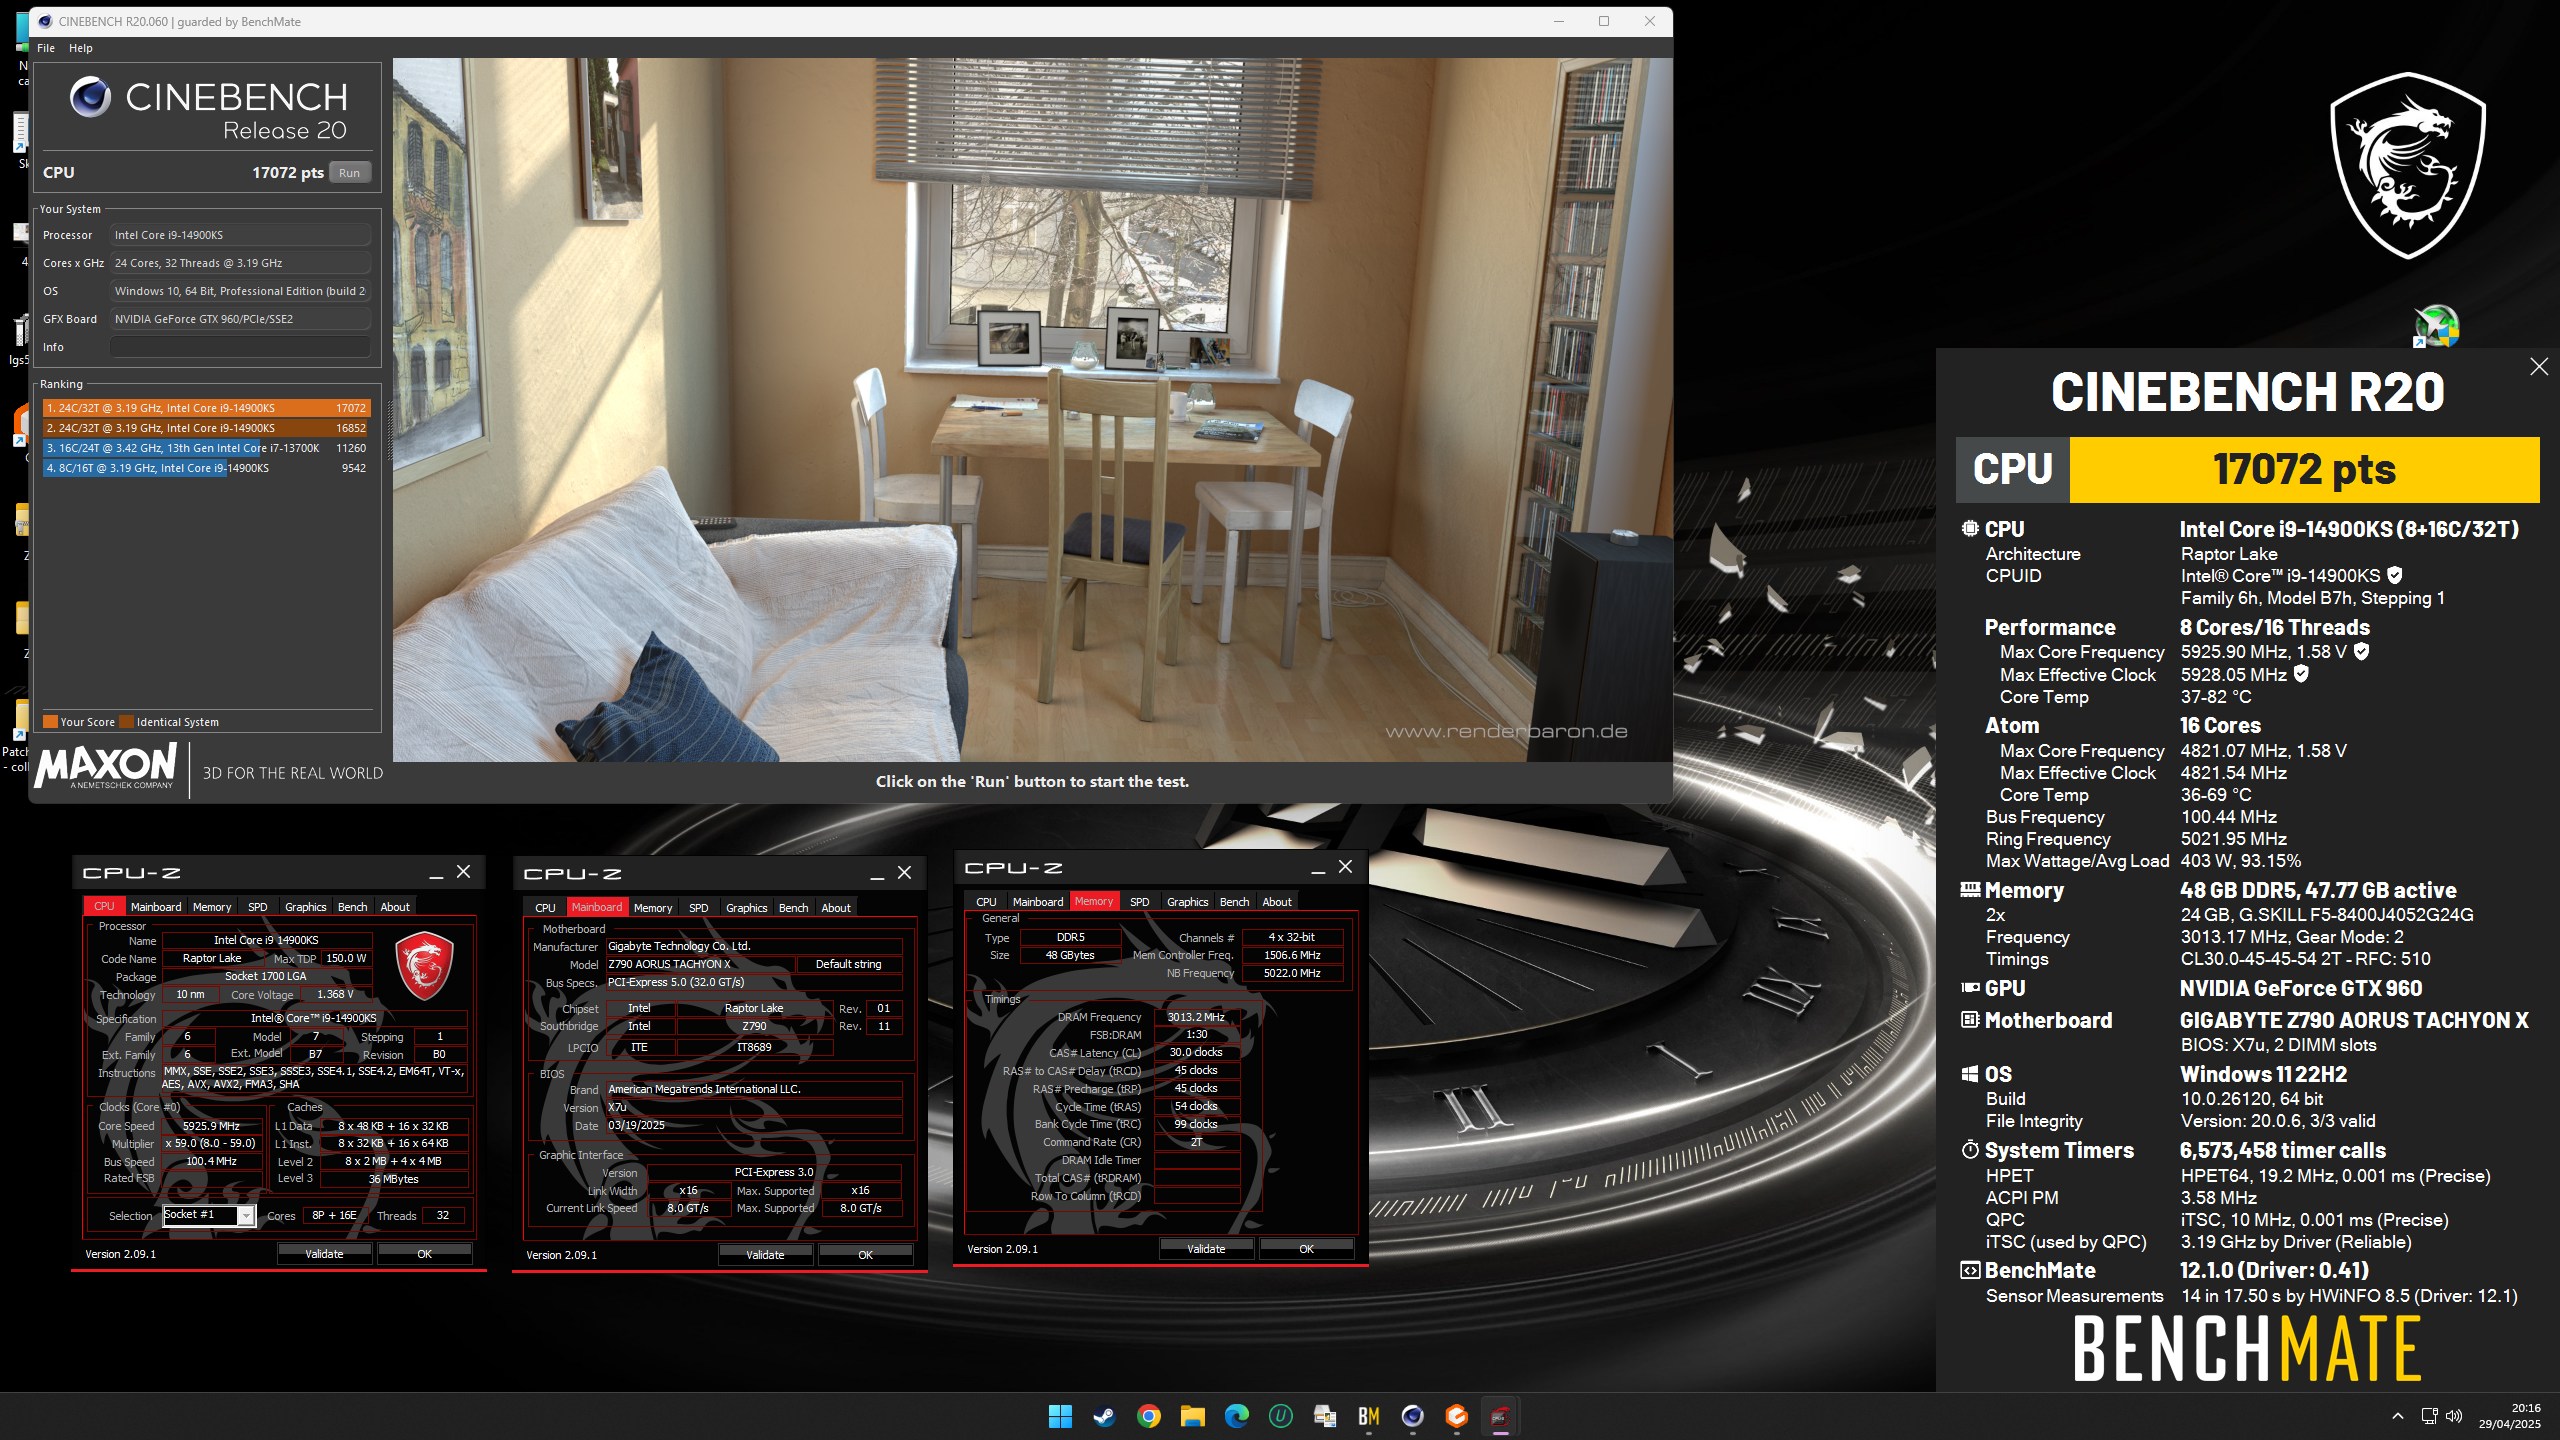Click the Windows OS icon in BenchMate panel
This screenshot has height=1440, width=2560.
1970,1074
